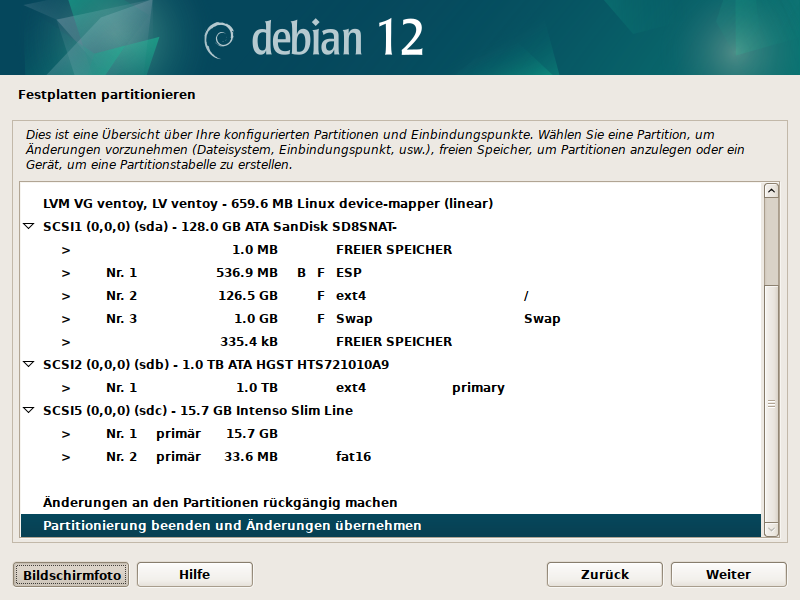This screenshot has width=800, height=600.
Task: Click the arrow beside the ESP partition row
Action: click(x=66, y=273)
